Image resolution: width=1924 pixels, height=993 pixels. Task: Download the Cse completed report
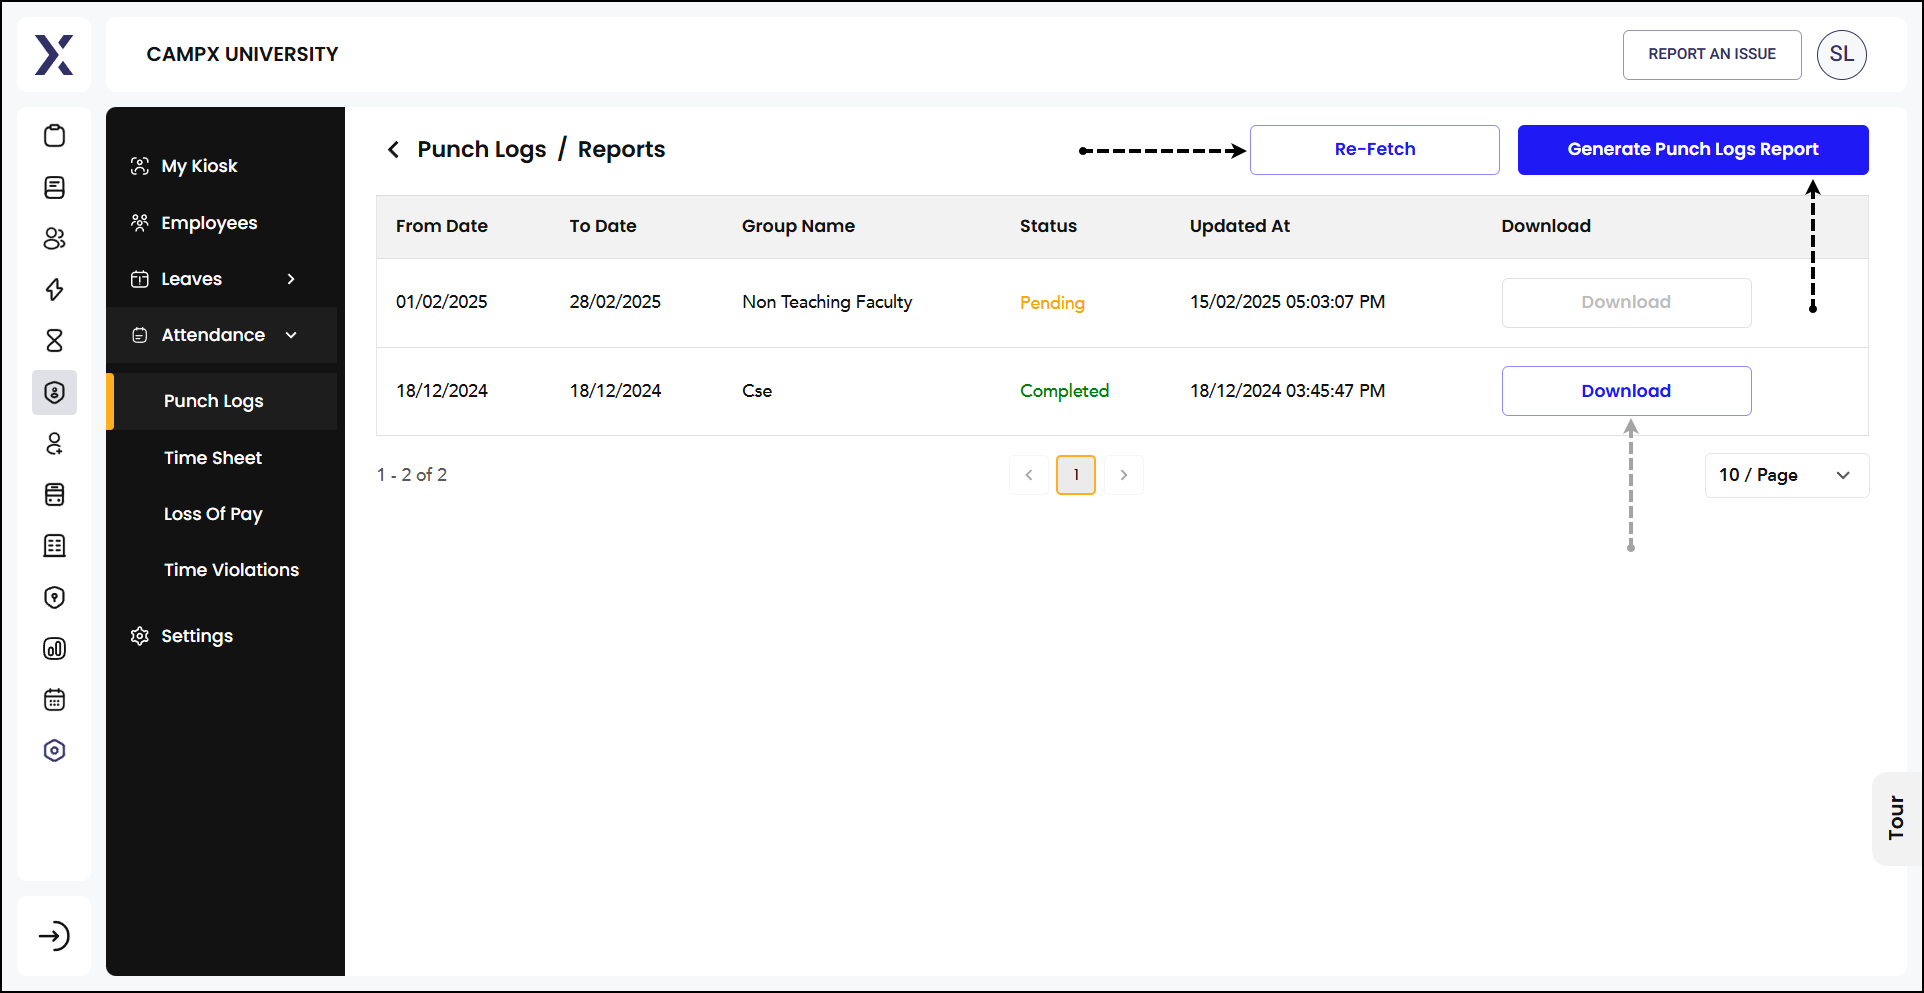click(x=1627, y=391)
